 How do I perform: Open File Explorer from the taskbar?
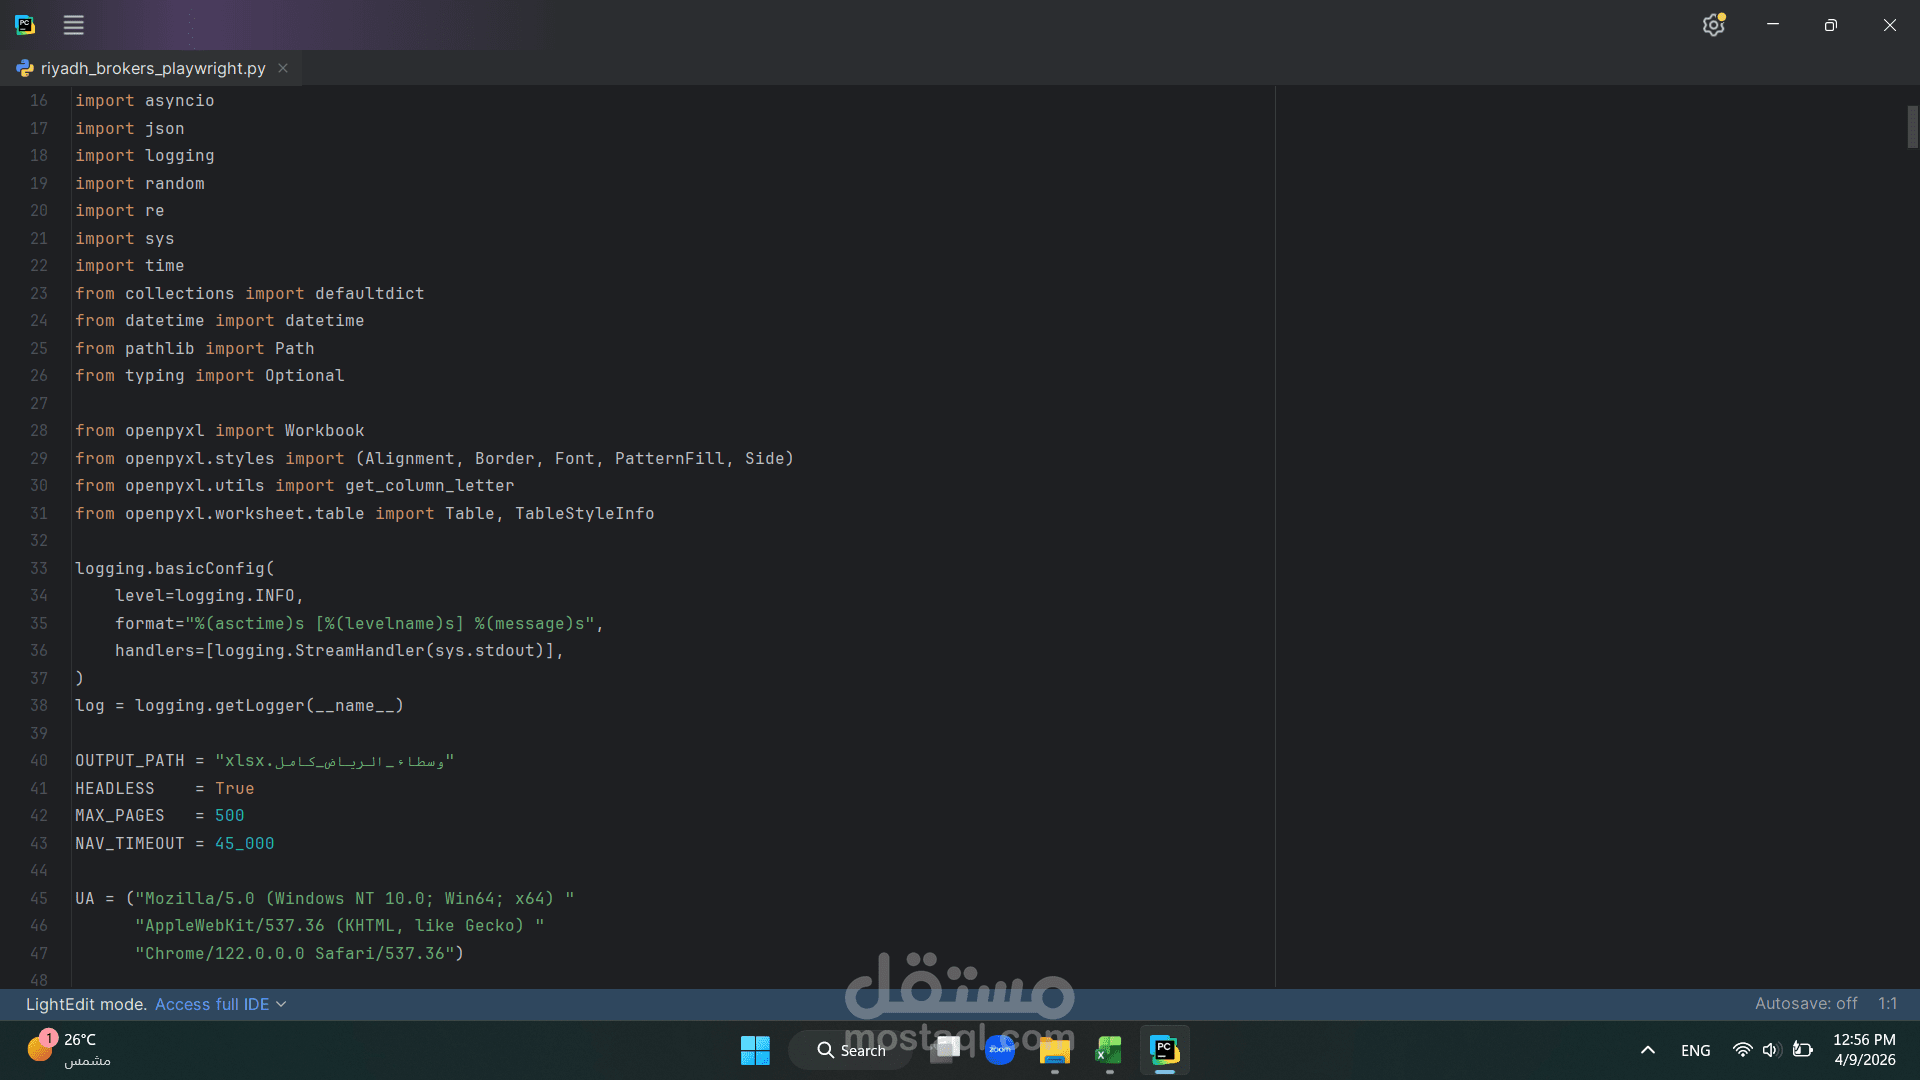[1054, 1050]
